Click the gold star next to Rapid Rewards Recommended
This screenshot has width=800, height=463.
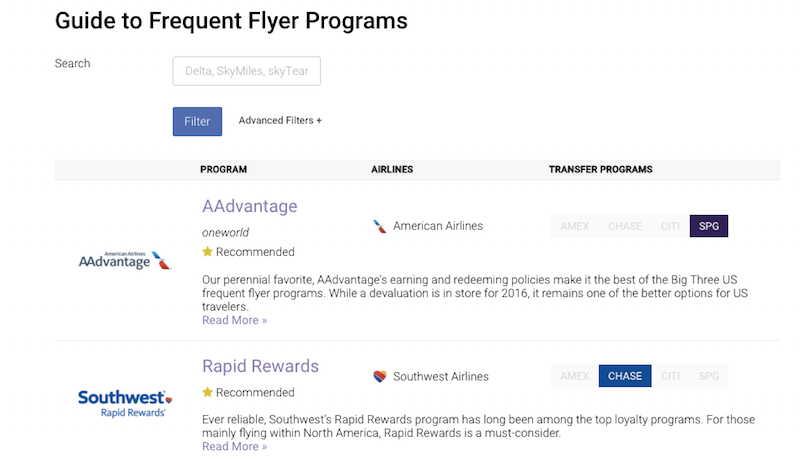click(x=207, y=392)
